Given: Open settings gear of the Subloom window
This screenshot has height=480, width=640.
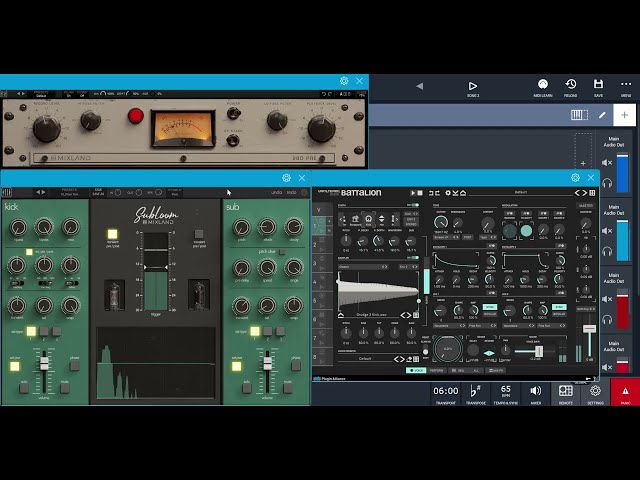Looking at the screenshot, I should tap(286, 178).
